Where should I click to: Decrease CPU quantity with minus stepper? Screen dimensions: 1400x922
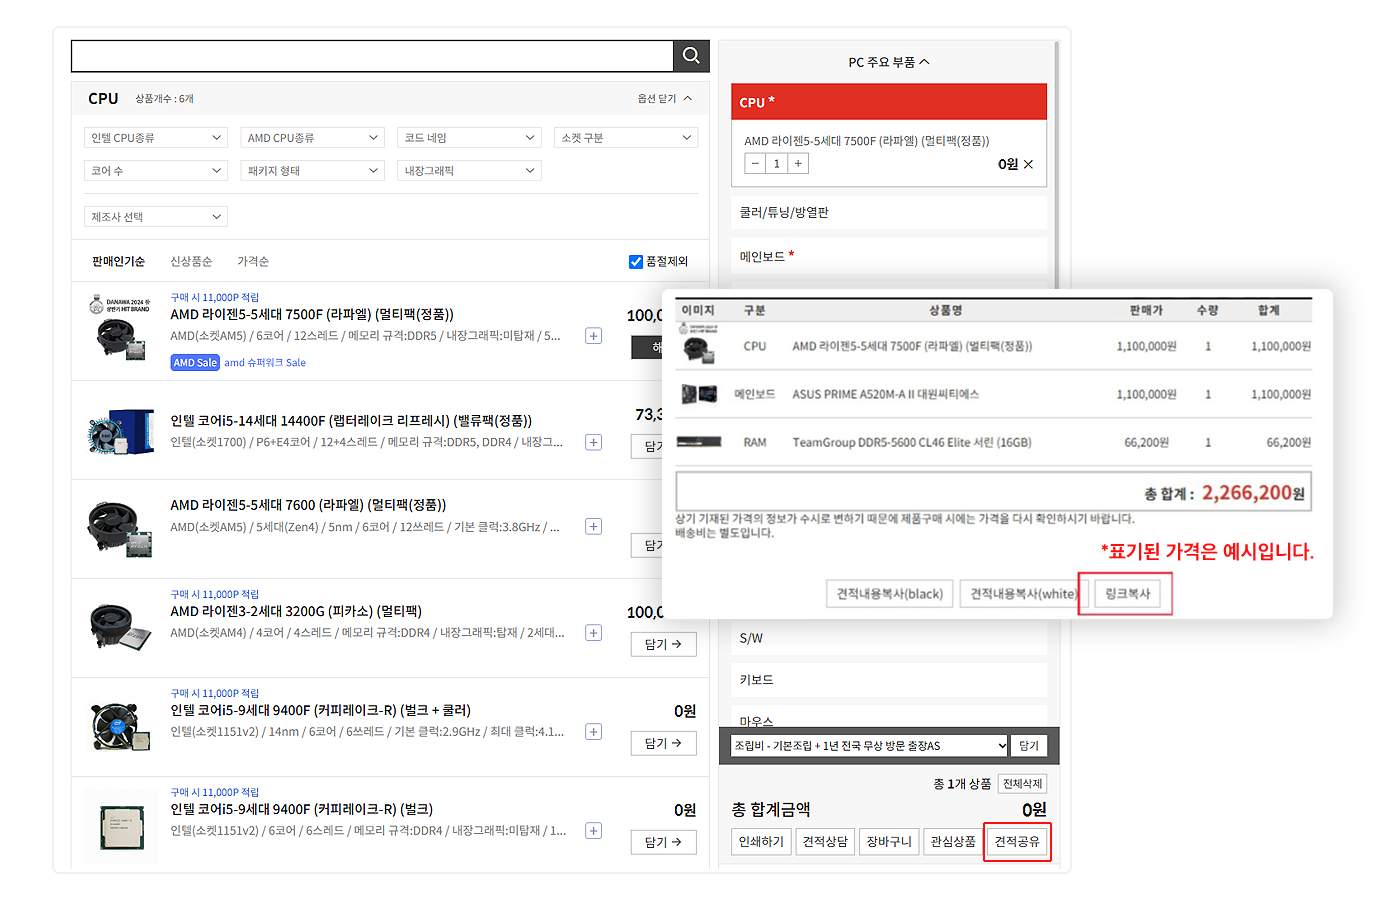tap(755, 164)
